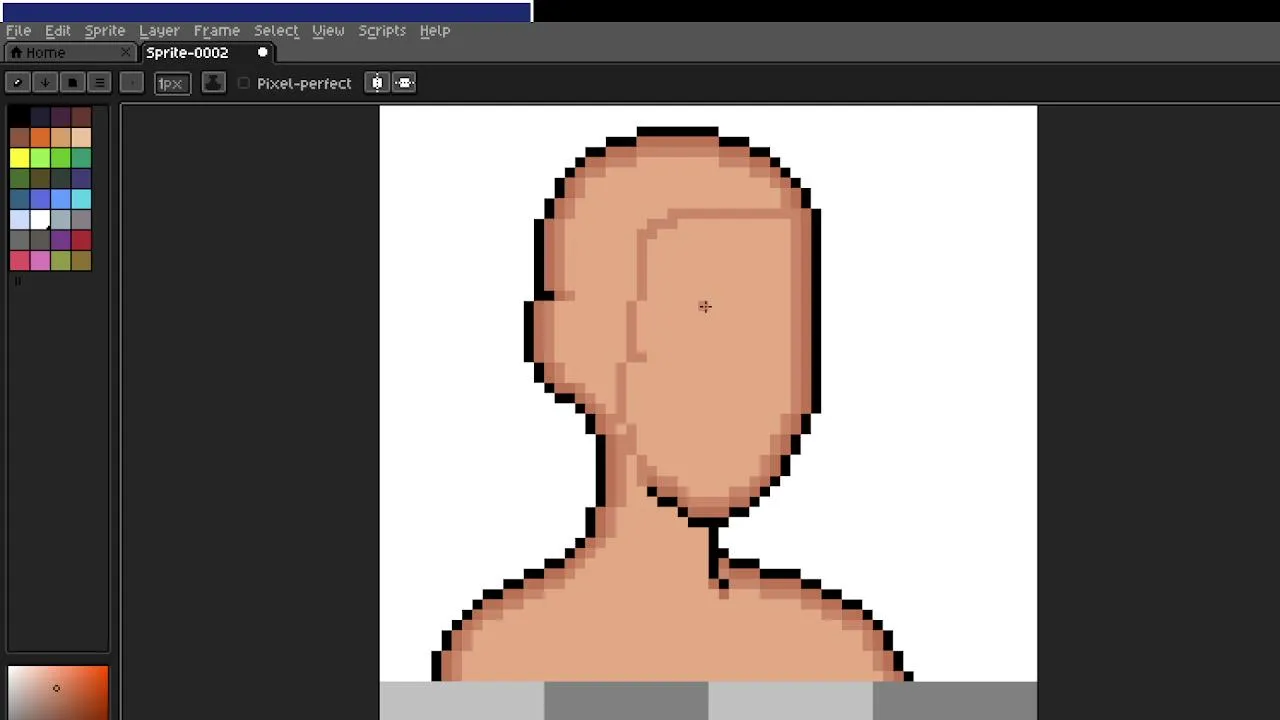Open the View menu
This screenshot has width=1280, height=720.
click(328, 30)
